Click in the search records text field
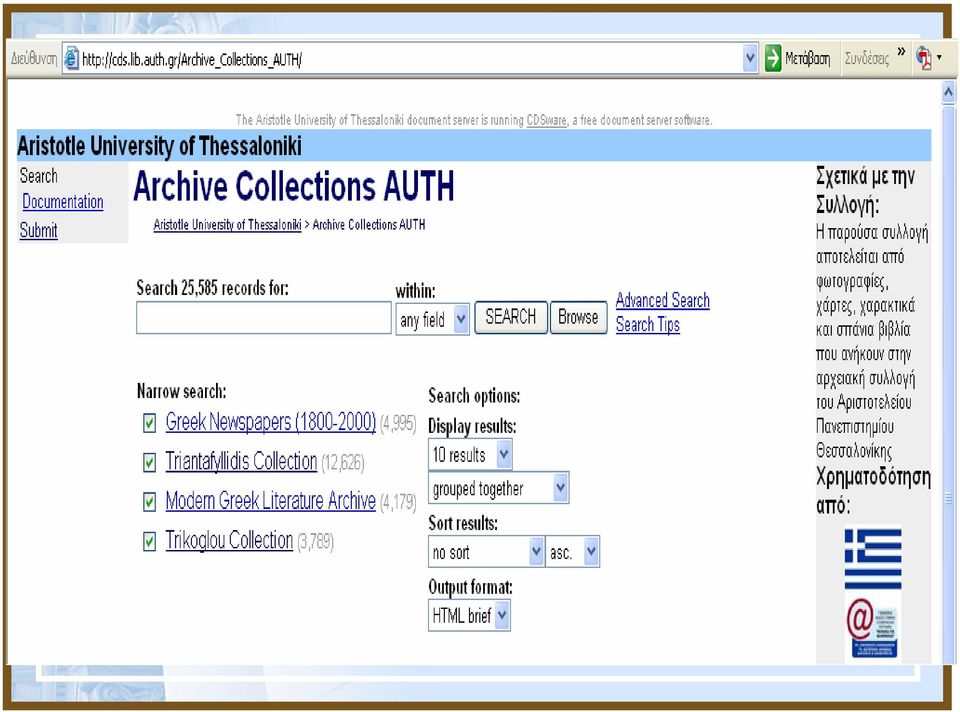 click(x=264, y=318)
